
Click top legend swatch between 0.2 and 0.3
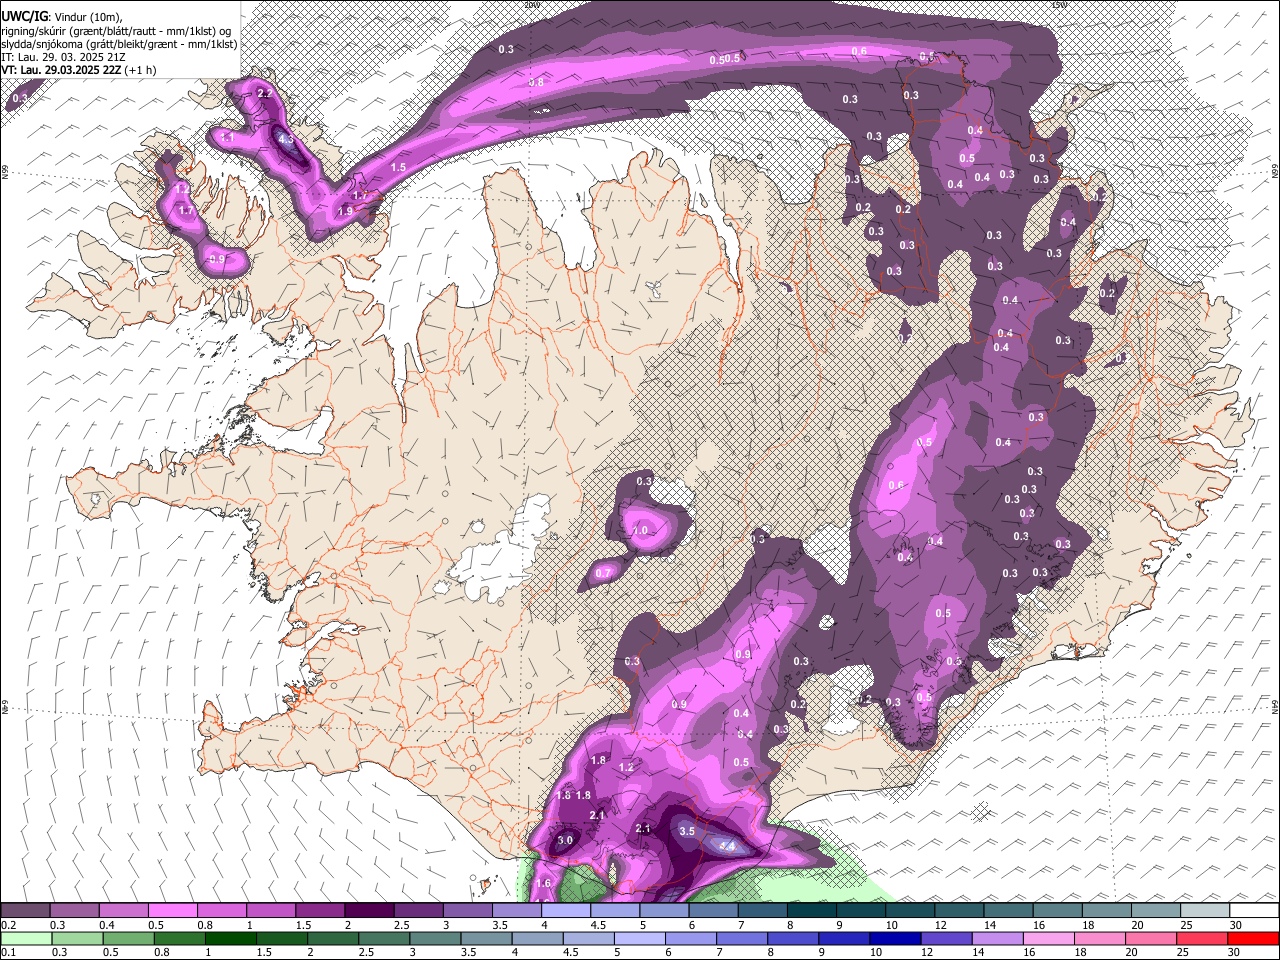[x=25, y=911]
